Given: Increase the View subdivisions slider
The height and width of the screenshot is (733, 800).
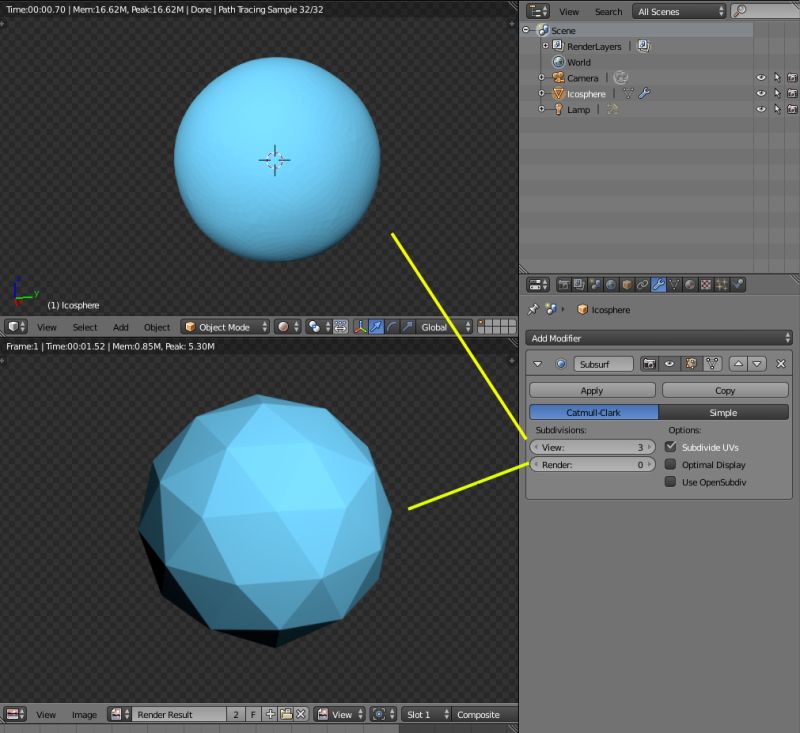Looking at the screenshot, I should click(x=648, y=447).
